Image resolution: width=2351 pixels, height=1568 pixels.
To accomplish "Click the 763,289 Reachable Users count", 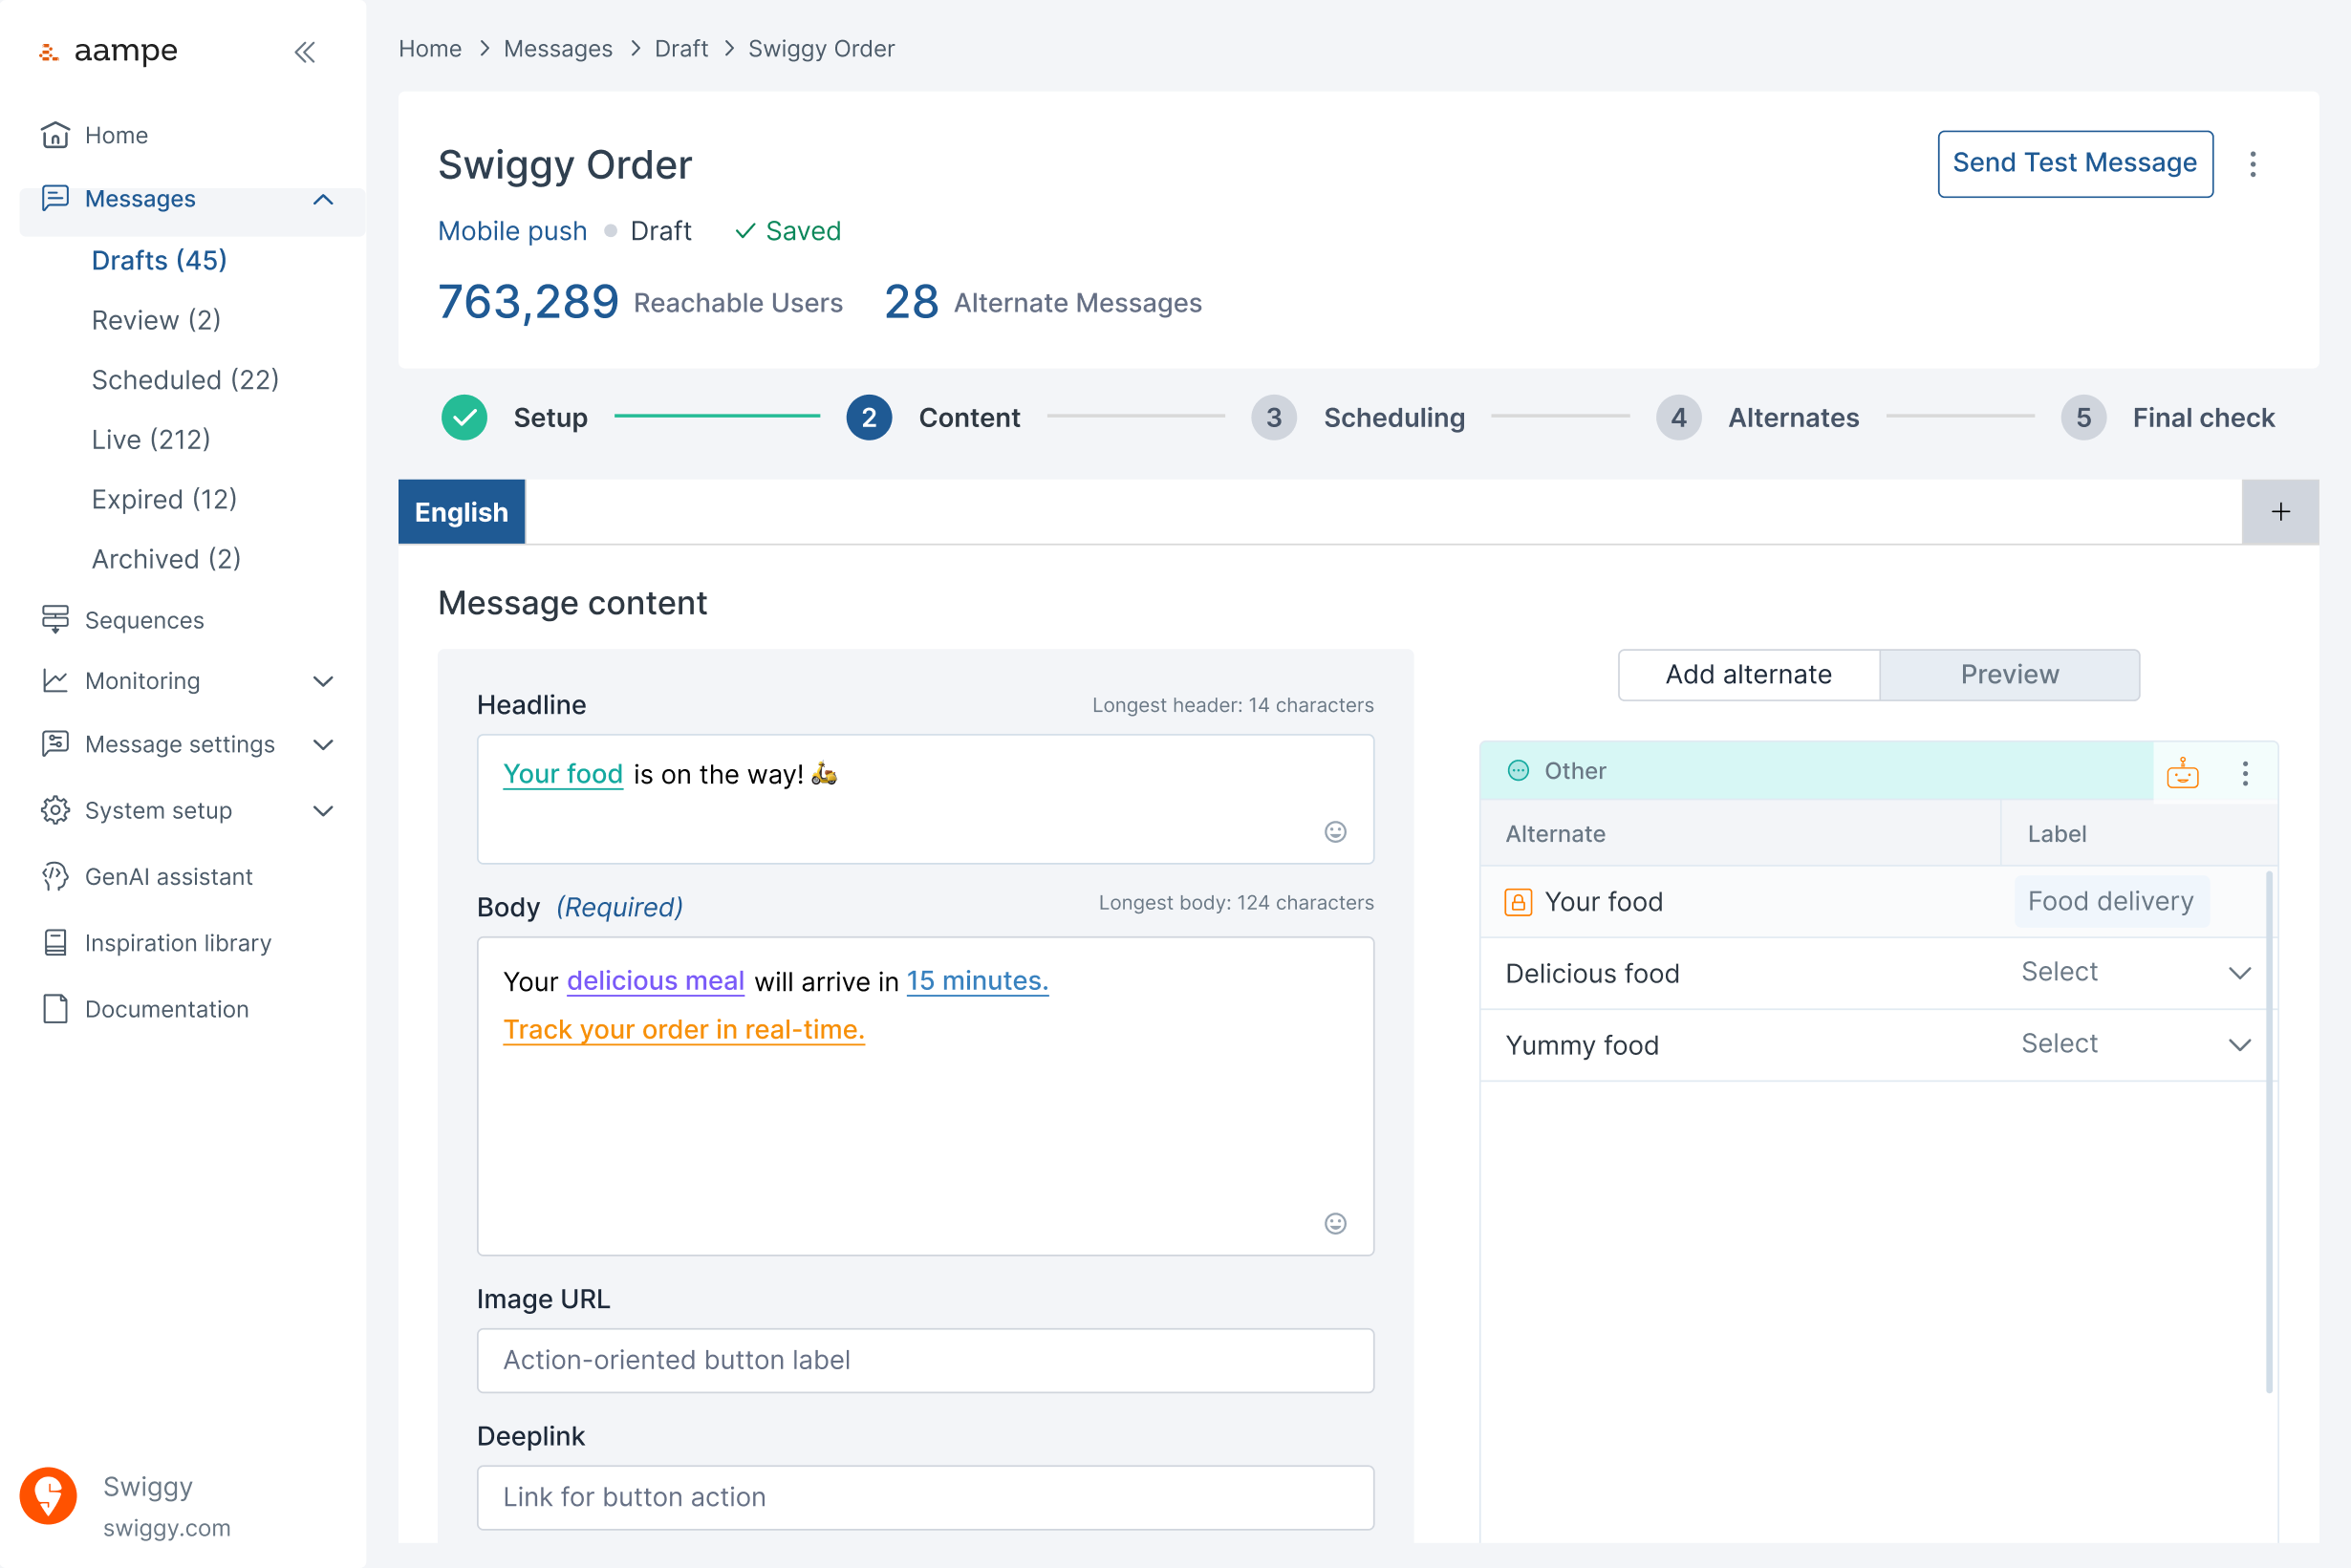I will (640, 302).
